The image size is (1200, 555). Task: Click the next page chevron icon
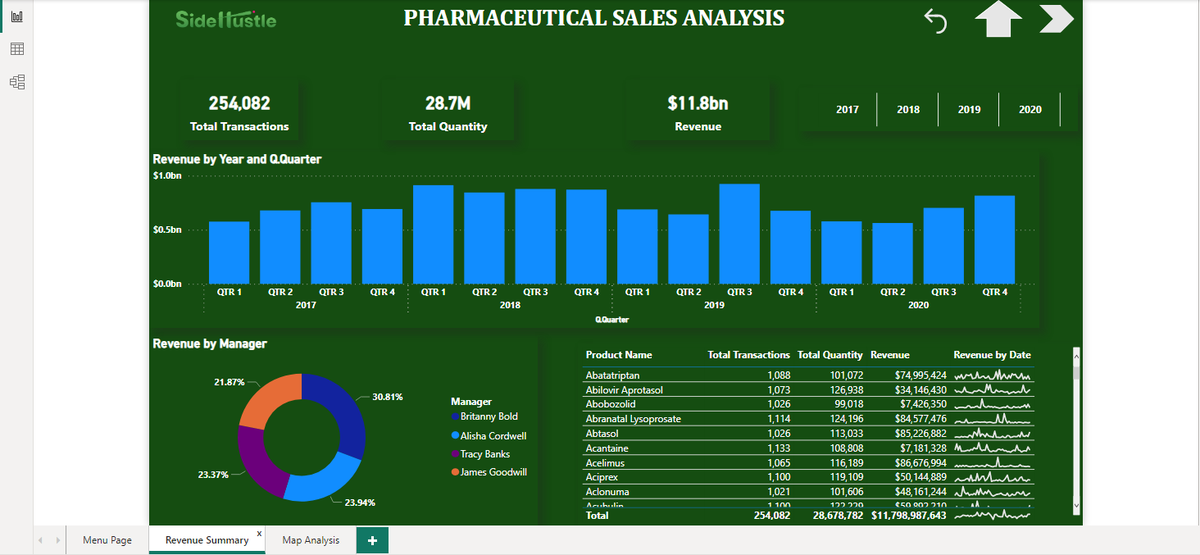pyautogui.click(x=1056, y=20)
